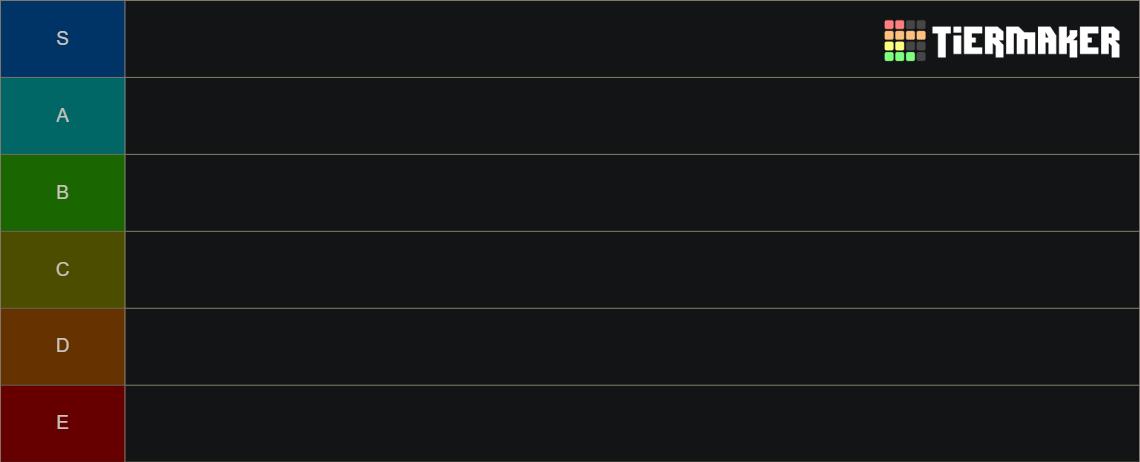This screenshot has height=462, width=1140.
Task: Select the blue S tier label
Action: coord(63,39)
